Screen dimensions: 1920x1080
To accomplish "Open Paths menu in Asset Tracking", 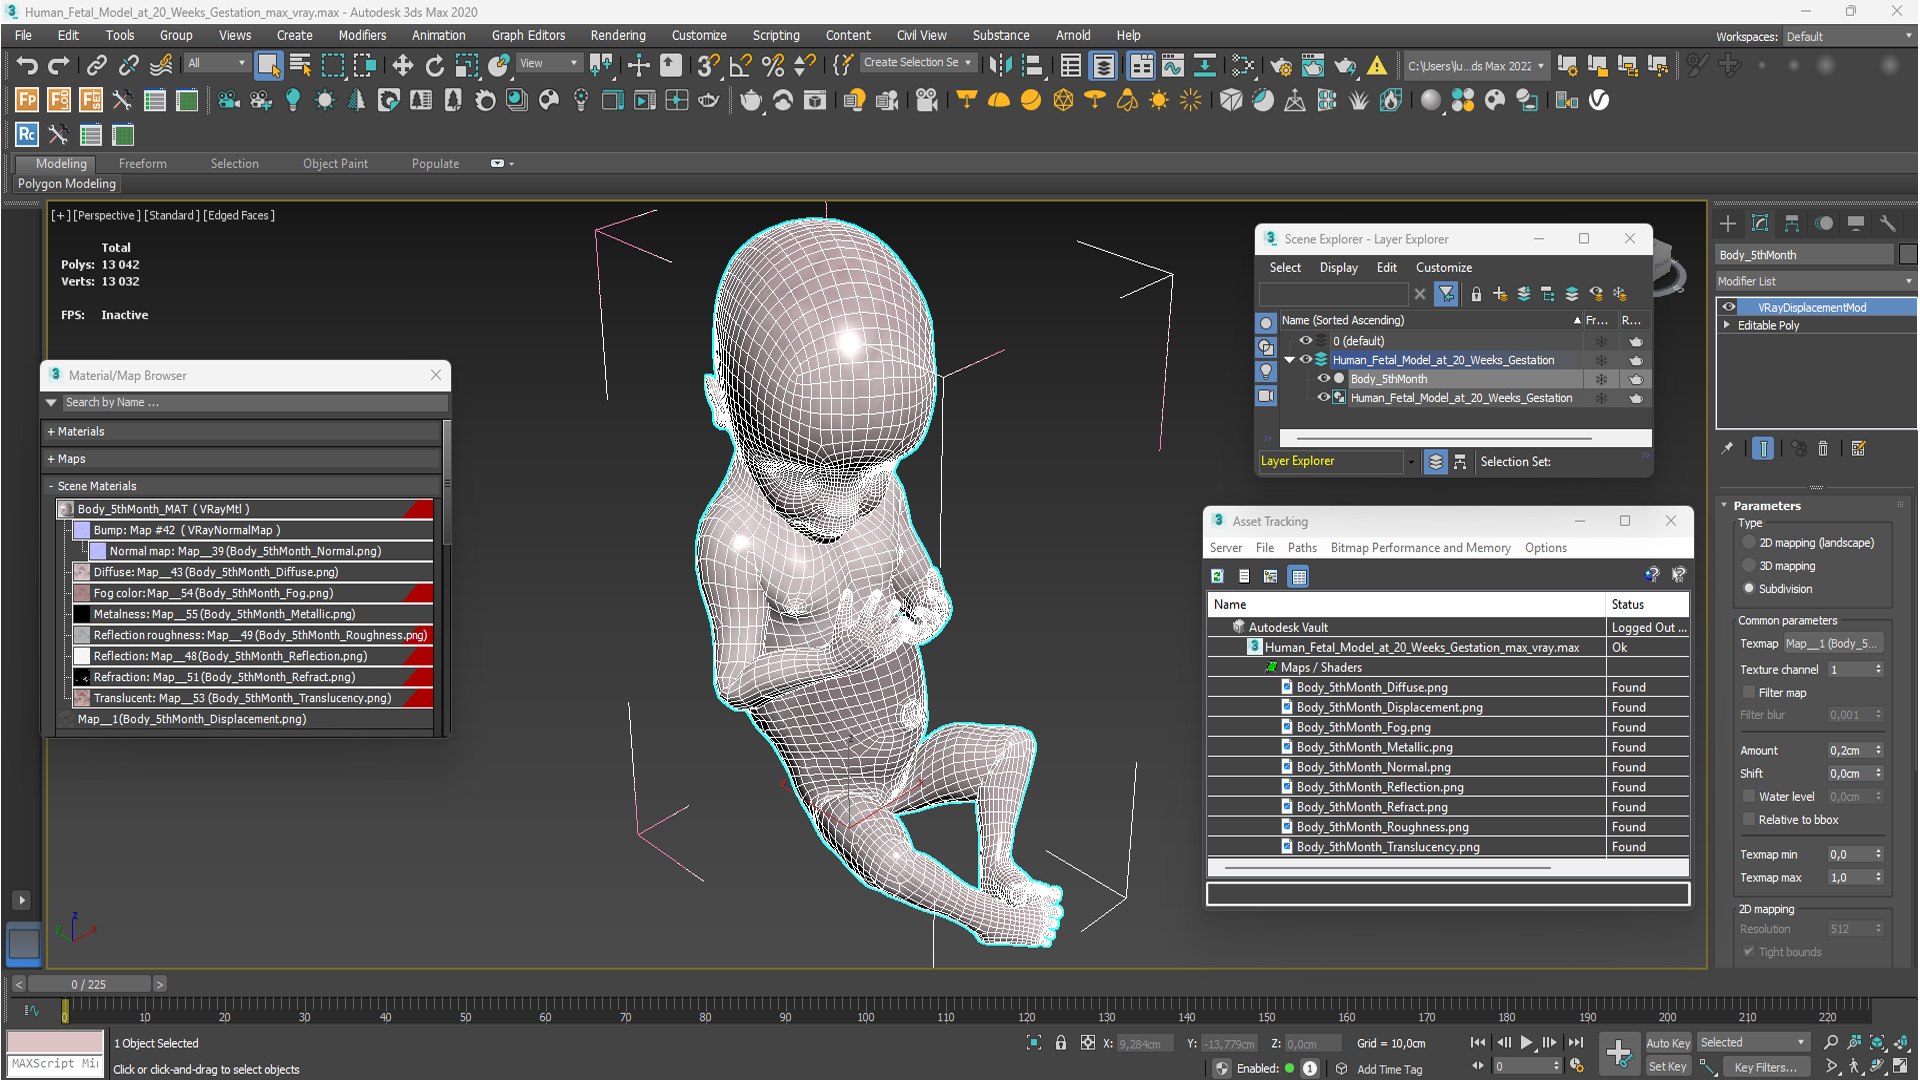I will 1302,548.
